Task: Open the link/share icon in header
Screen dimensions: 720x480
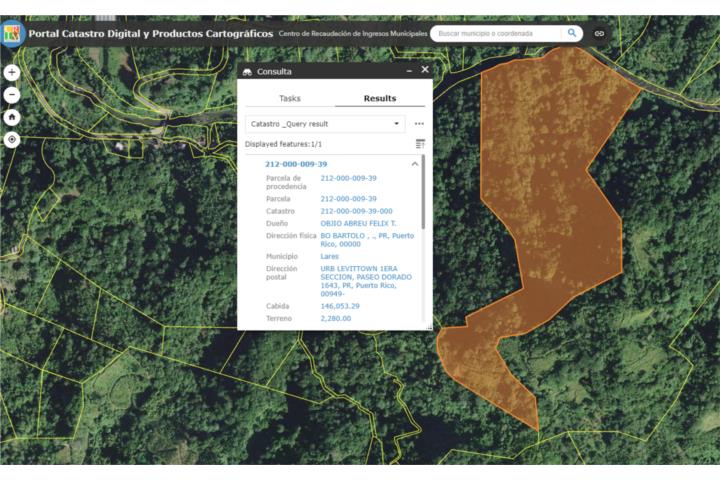Action: coord(600,33)
